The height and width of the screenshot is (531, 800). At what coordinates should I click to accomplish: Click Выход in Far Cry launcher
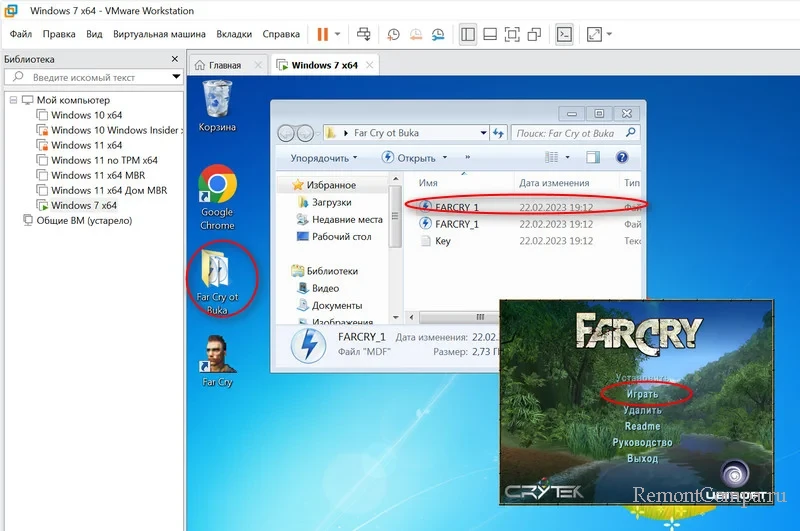[x=642, y=458]
